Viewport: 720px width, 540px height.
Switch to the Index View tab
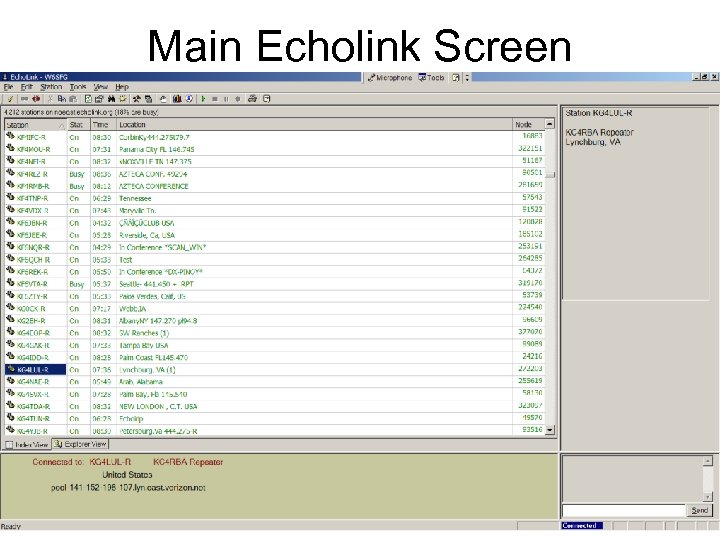pos(27,444)
